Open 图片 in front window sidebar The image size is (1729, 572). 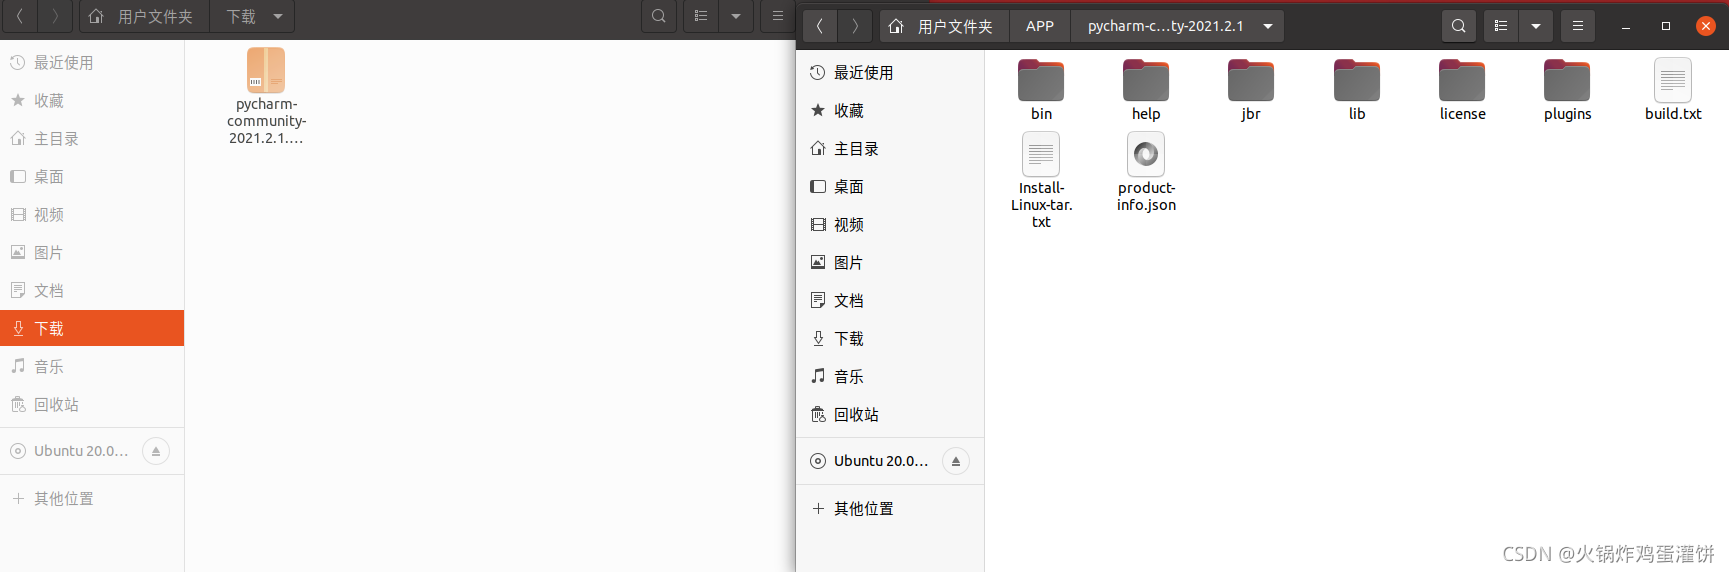coord(890,262)
